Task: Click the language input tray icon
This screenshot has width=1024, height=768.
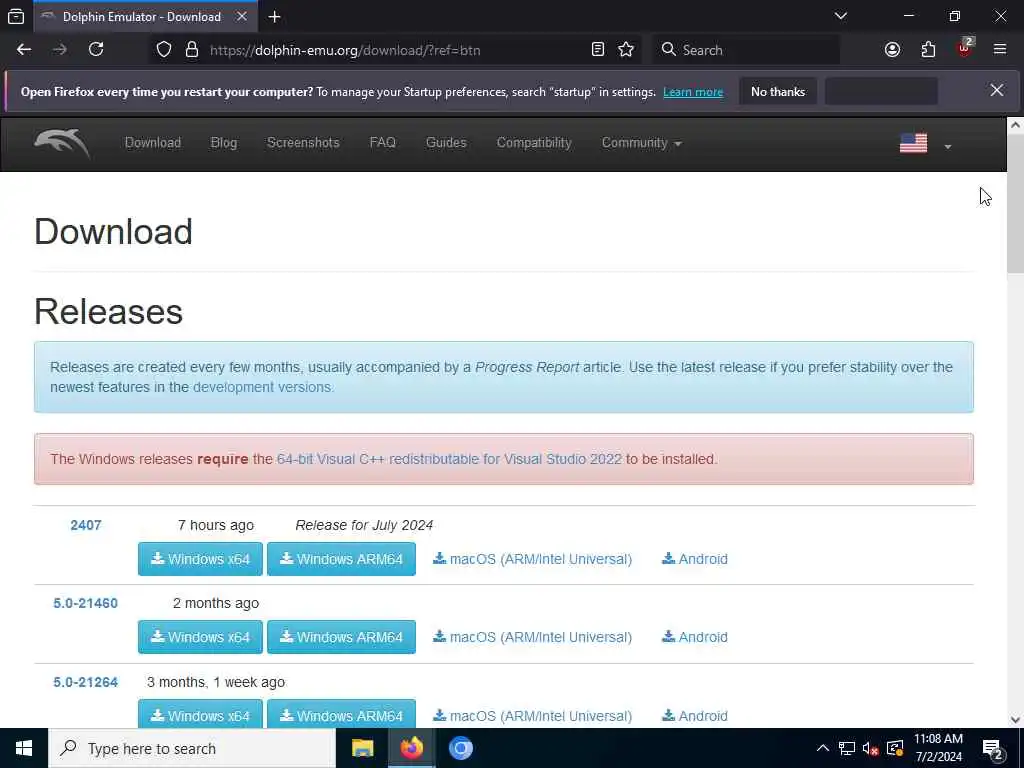Action: click(895, 748)
